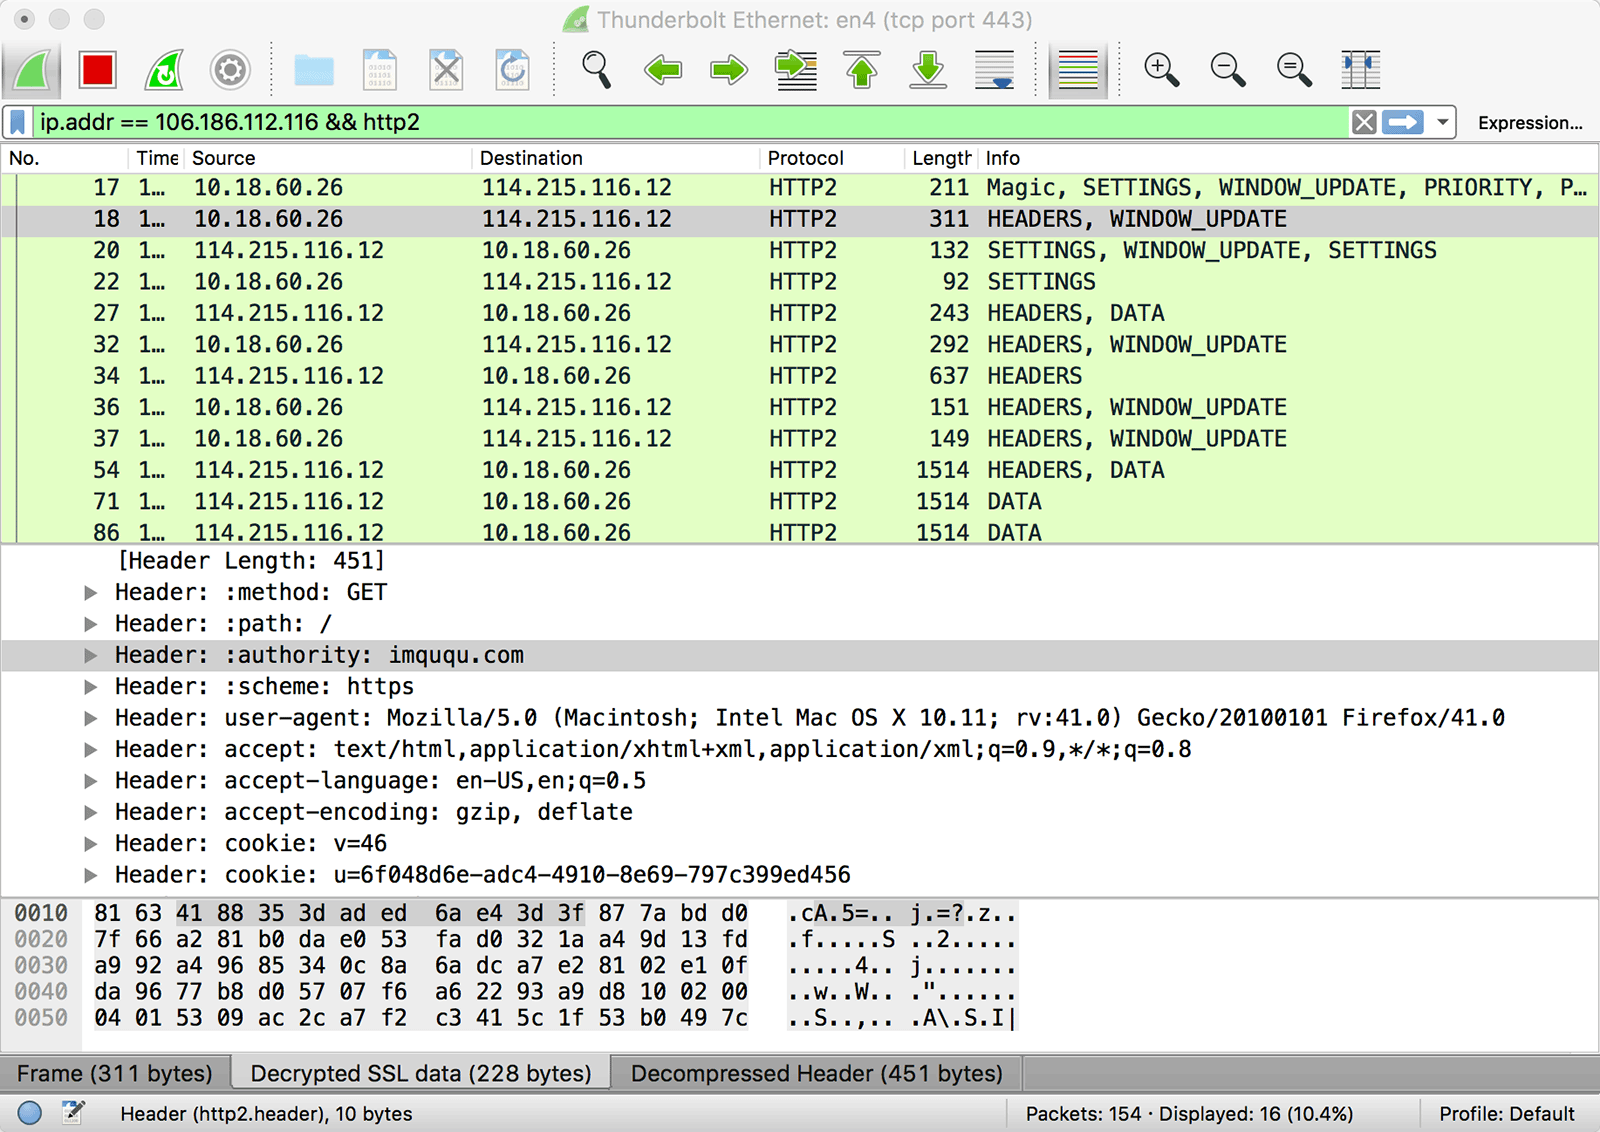Click the expert info status circle
This screenshot has height=1132, width=1600.
tap(30, 1113)
